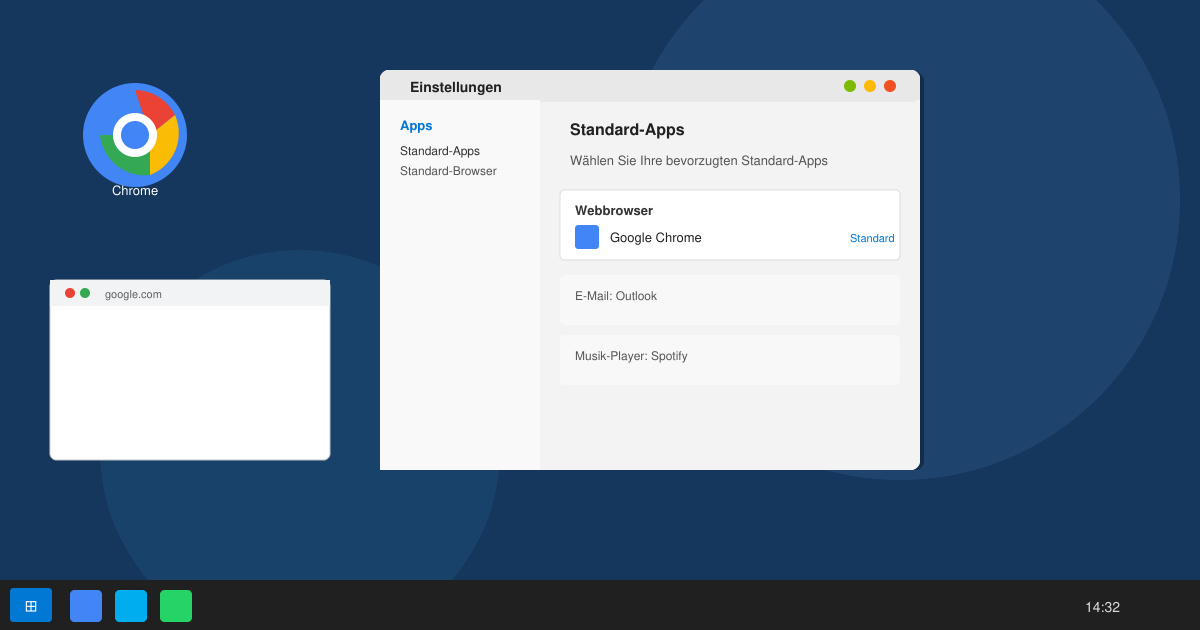Open the dark blue taskbar app icon
Screen dimensions: 1200x630
pyautogui.click(x=86, y=606)
